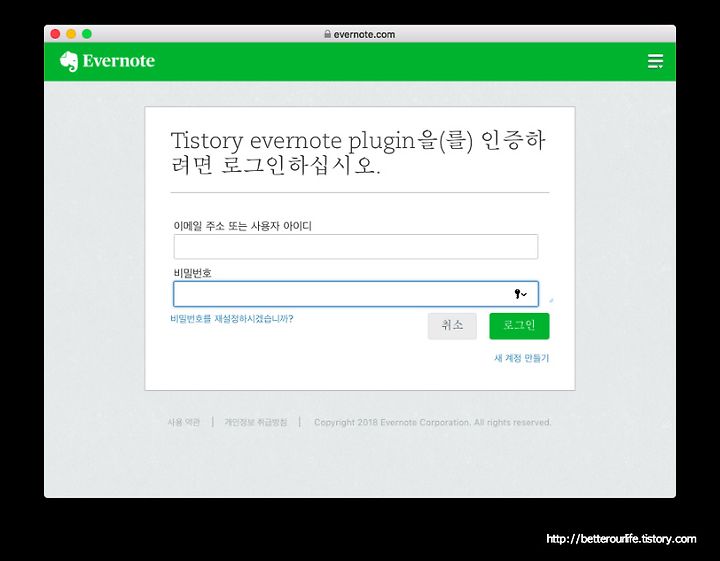Image resolution: width=720 pixels, height=561 pixels.
Task: Open the 새 계정 만들기 link
Action: click(x=521, y=358)
